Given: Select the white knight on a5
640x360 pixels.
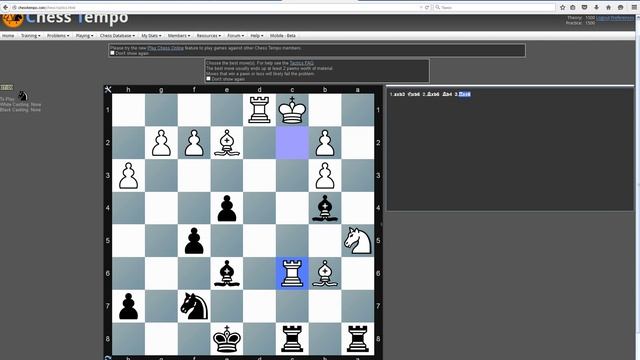Looking at the screenshot, I should (x=358, y=240).
